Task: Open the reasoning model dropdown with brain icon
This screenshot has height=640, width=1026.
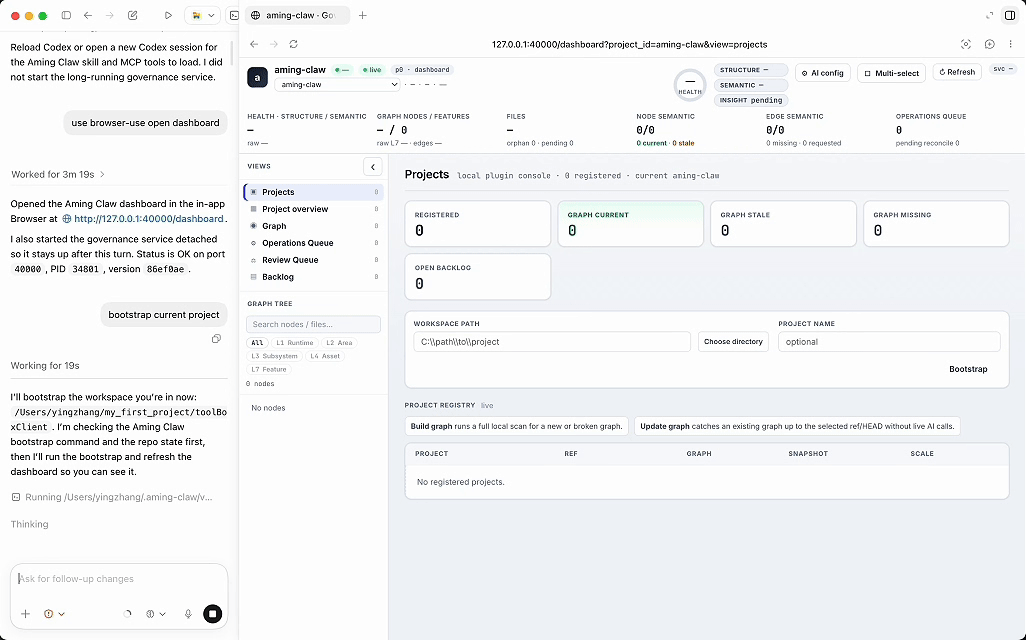Action: click(156, 614)
